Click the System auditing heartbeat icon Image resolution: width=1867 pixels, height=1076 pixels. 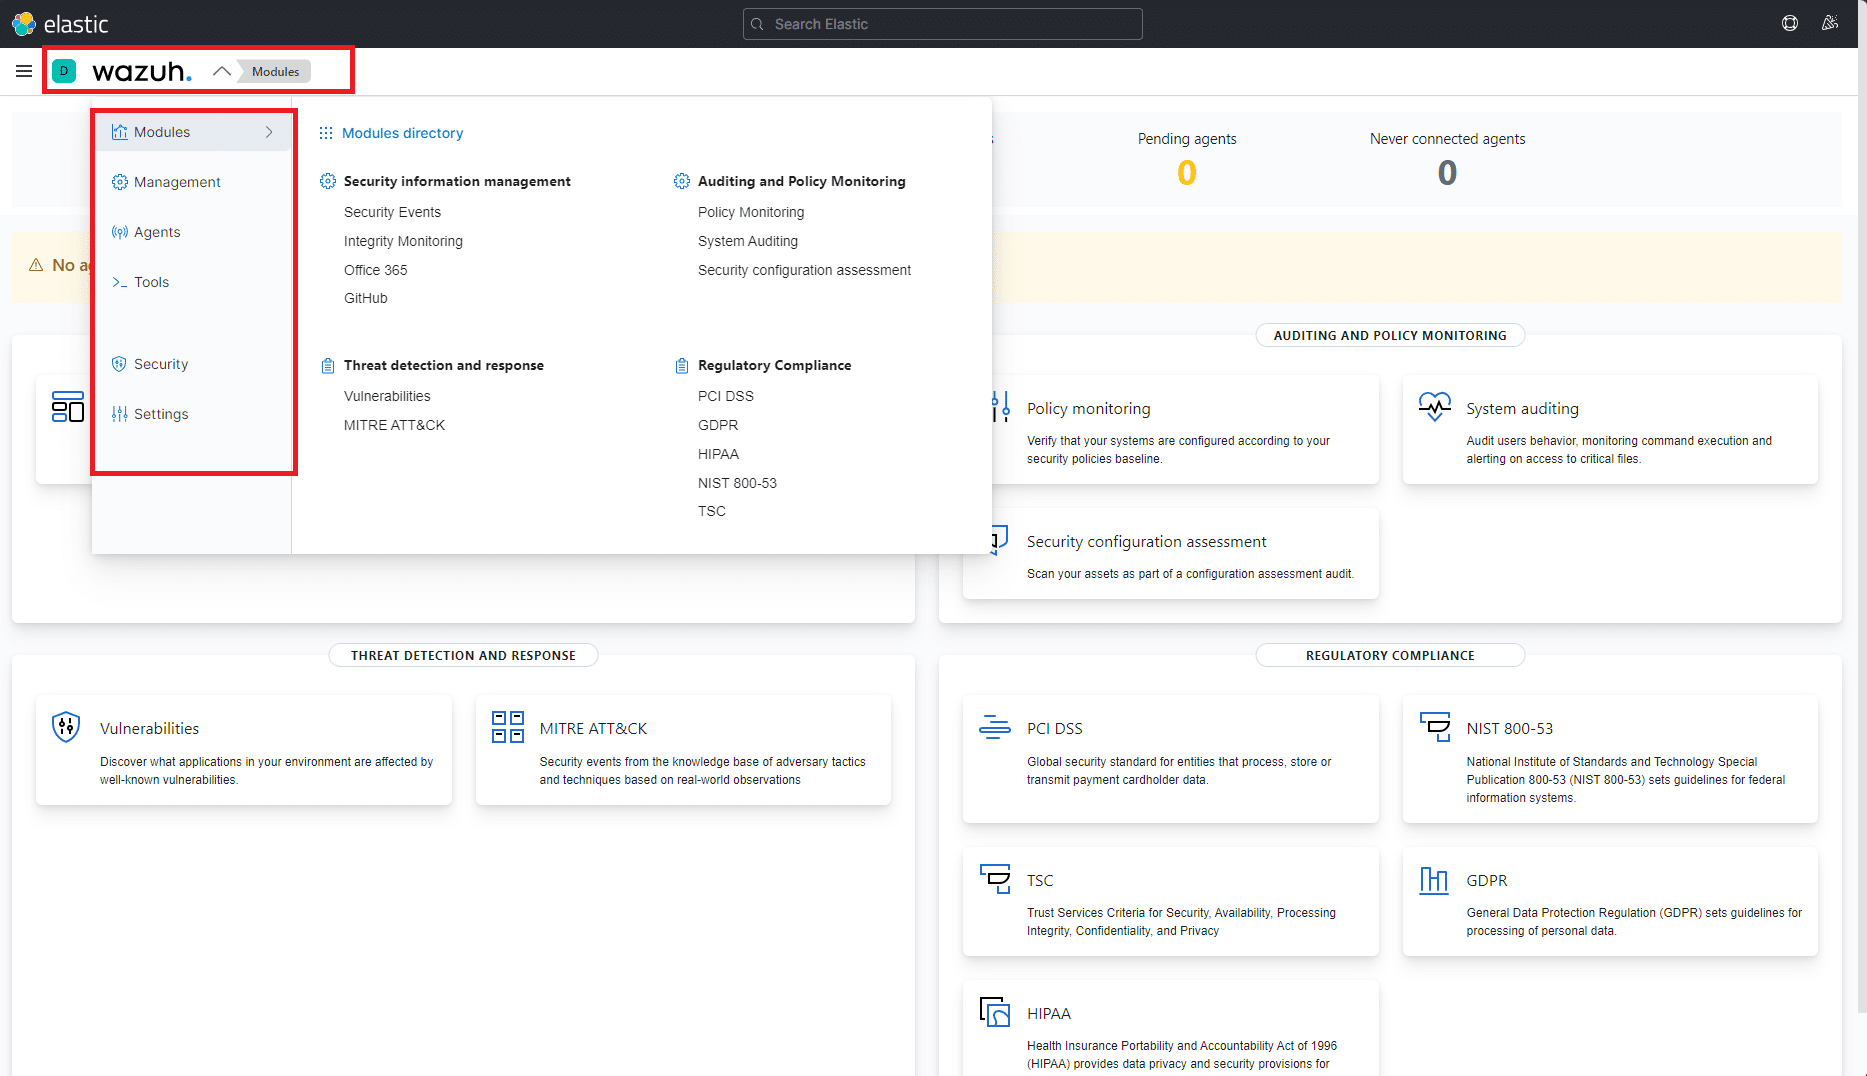[x=1435, y=406]
